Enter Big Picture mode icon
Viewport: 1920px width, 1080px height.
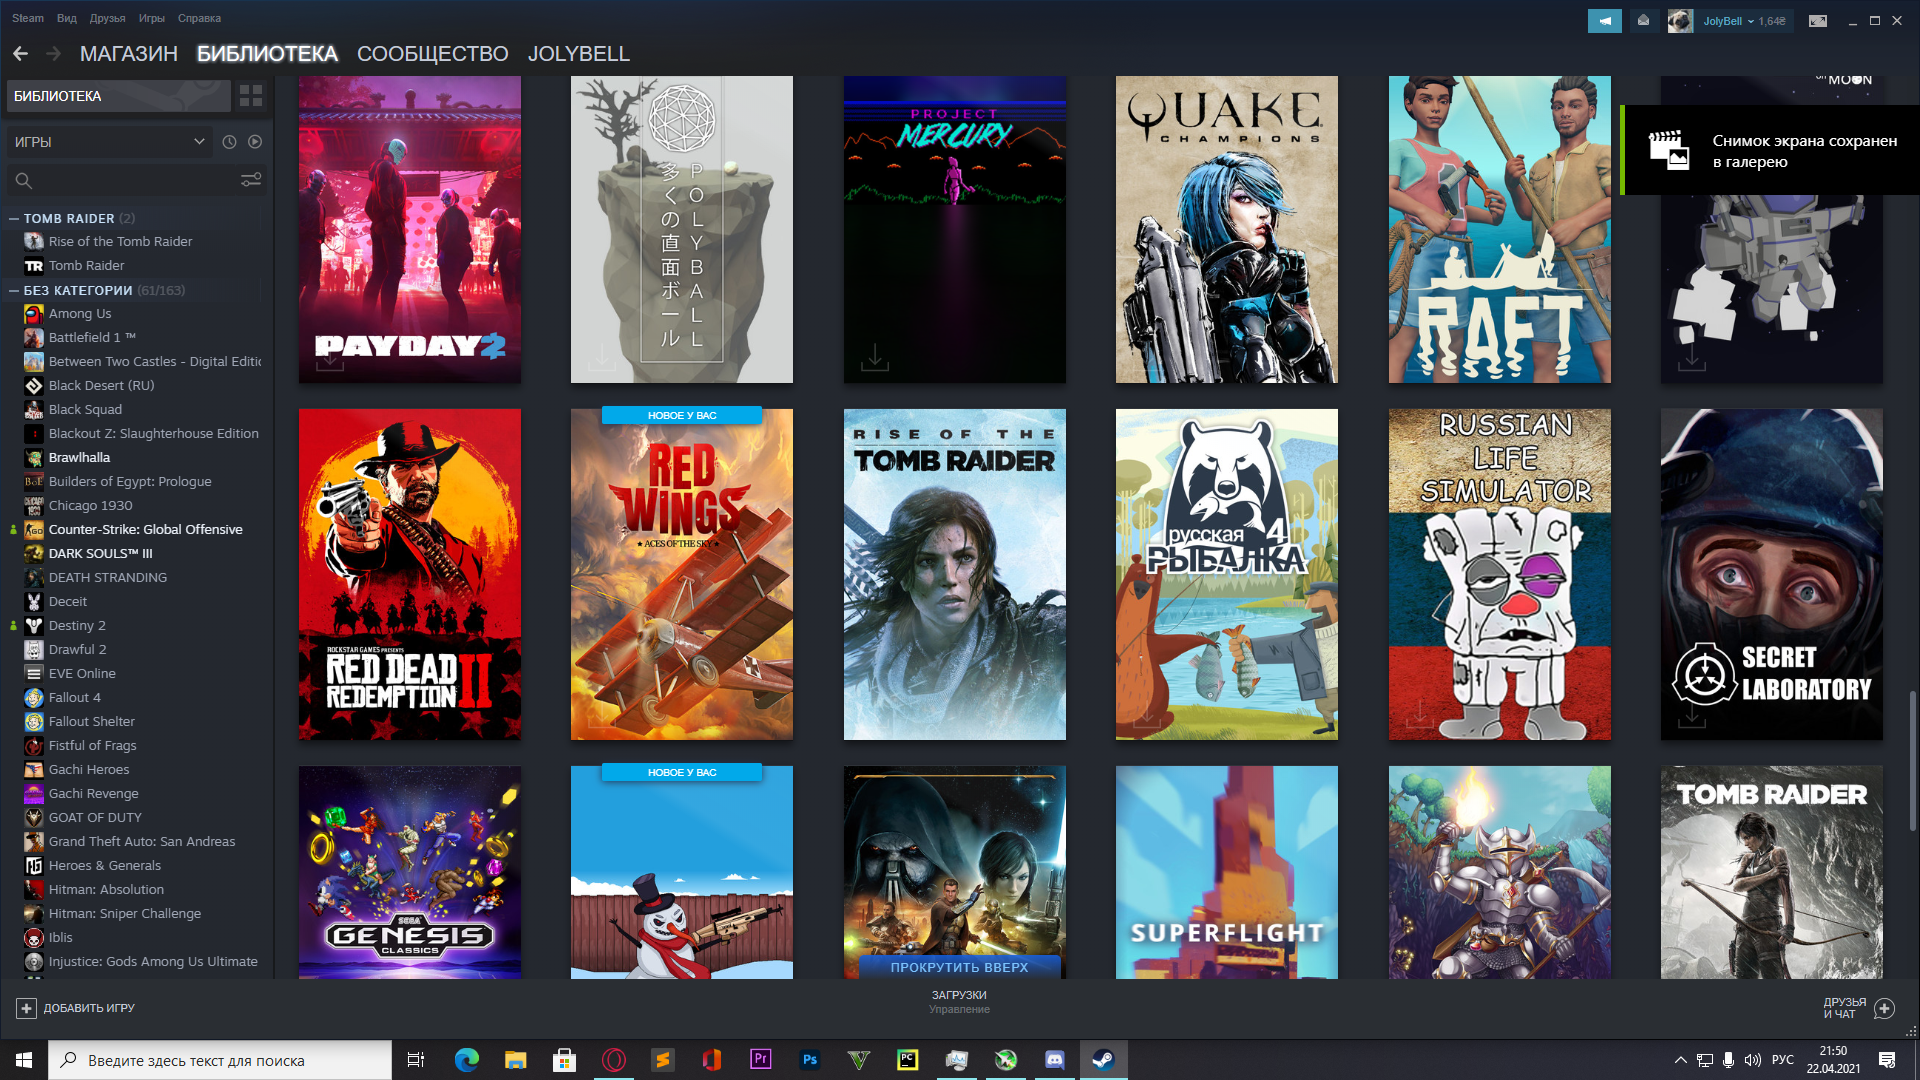[x=1818, y=21]
